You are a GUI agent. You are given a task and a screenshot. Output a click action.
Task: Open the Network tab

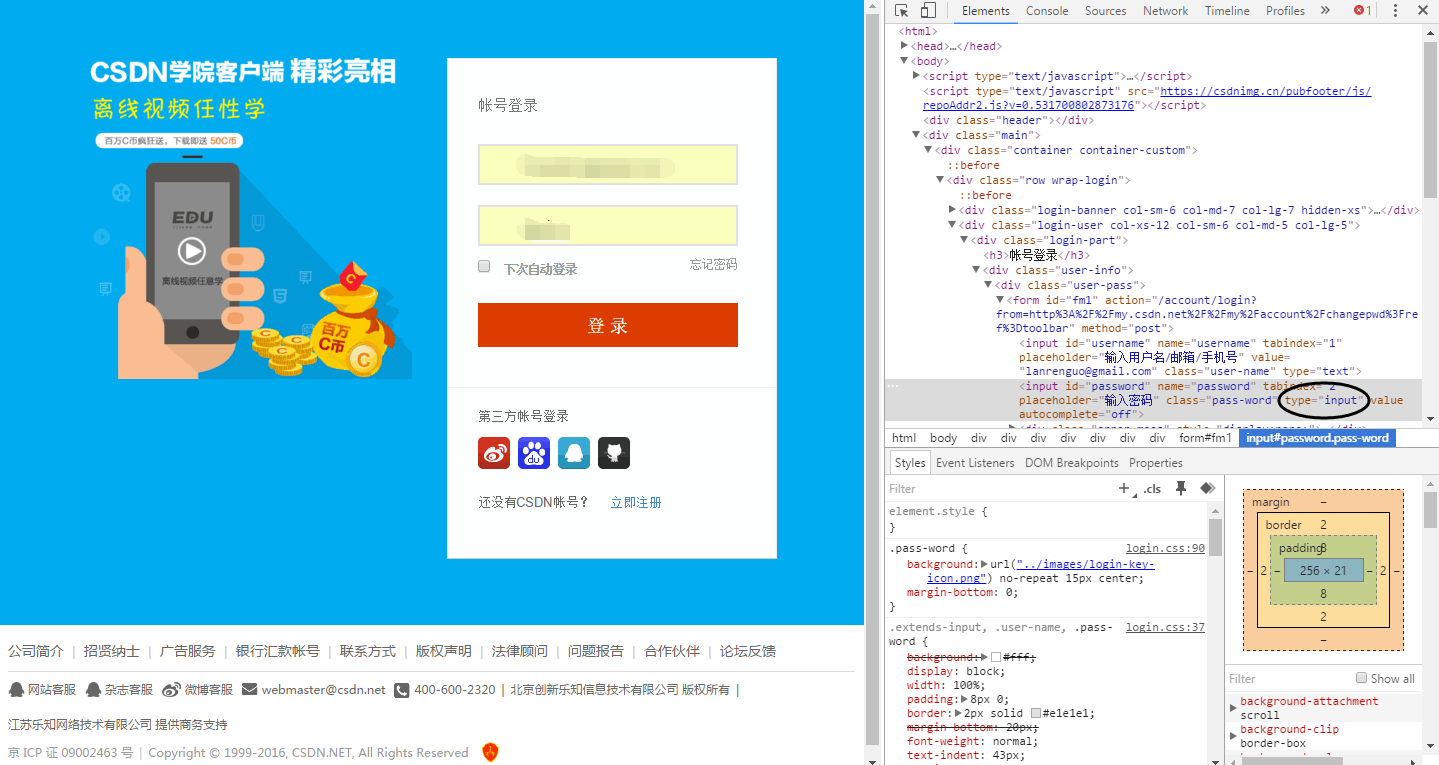click(x=1165, y=11)
